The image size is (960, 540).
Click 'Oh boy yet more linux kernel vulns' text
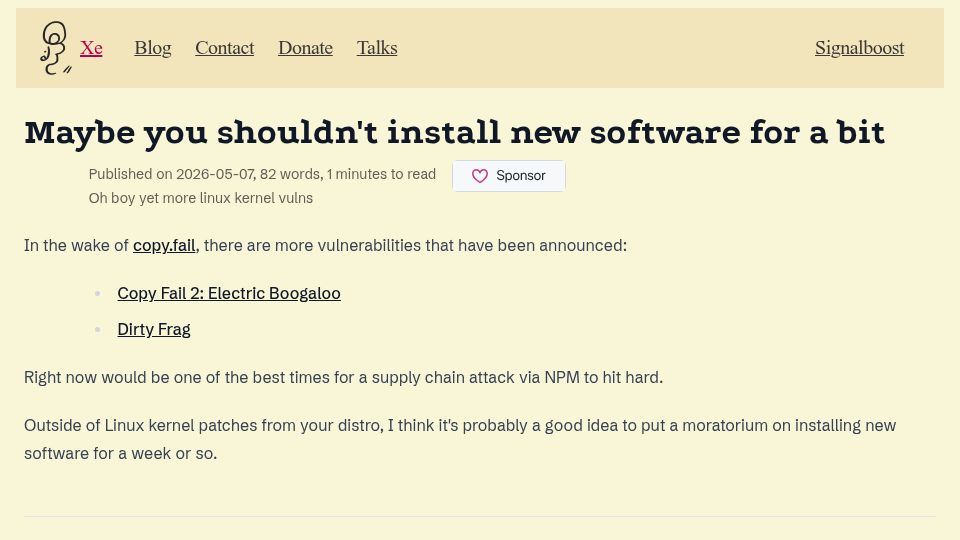click(201, 198)
